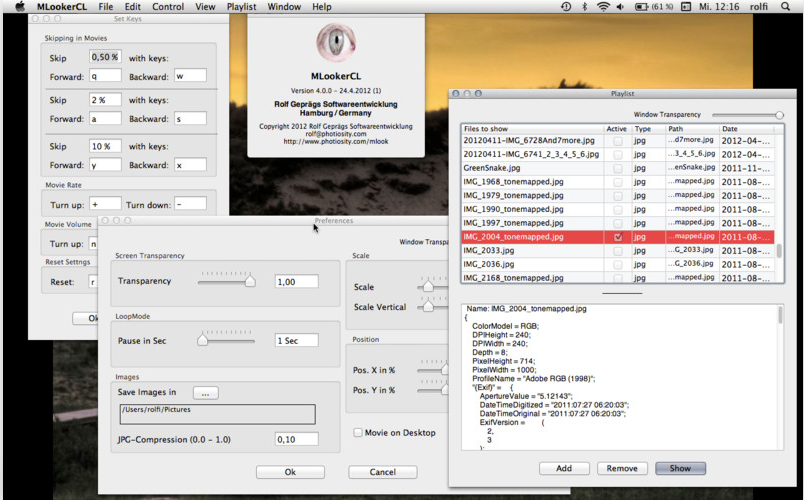This screenshot has height=500, width=804.
Task: Check Active for GreenSnake.jpg
Action: (618, 168)
